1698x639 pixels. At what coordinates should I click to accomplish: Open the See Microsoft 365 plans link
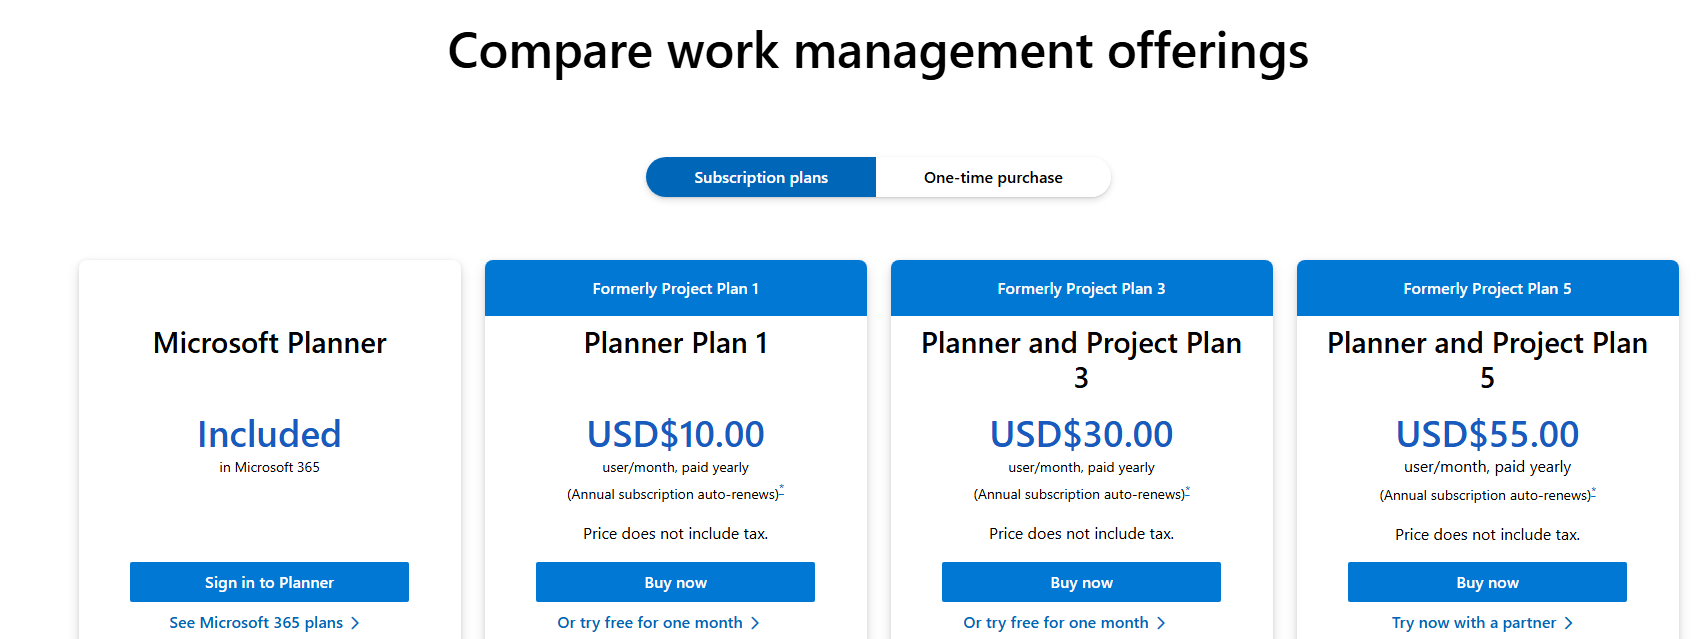(x=256, y=622)
